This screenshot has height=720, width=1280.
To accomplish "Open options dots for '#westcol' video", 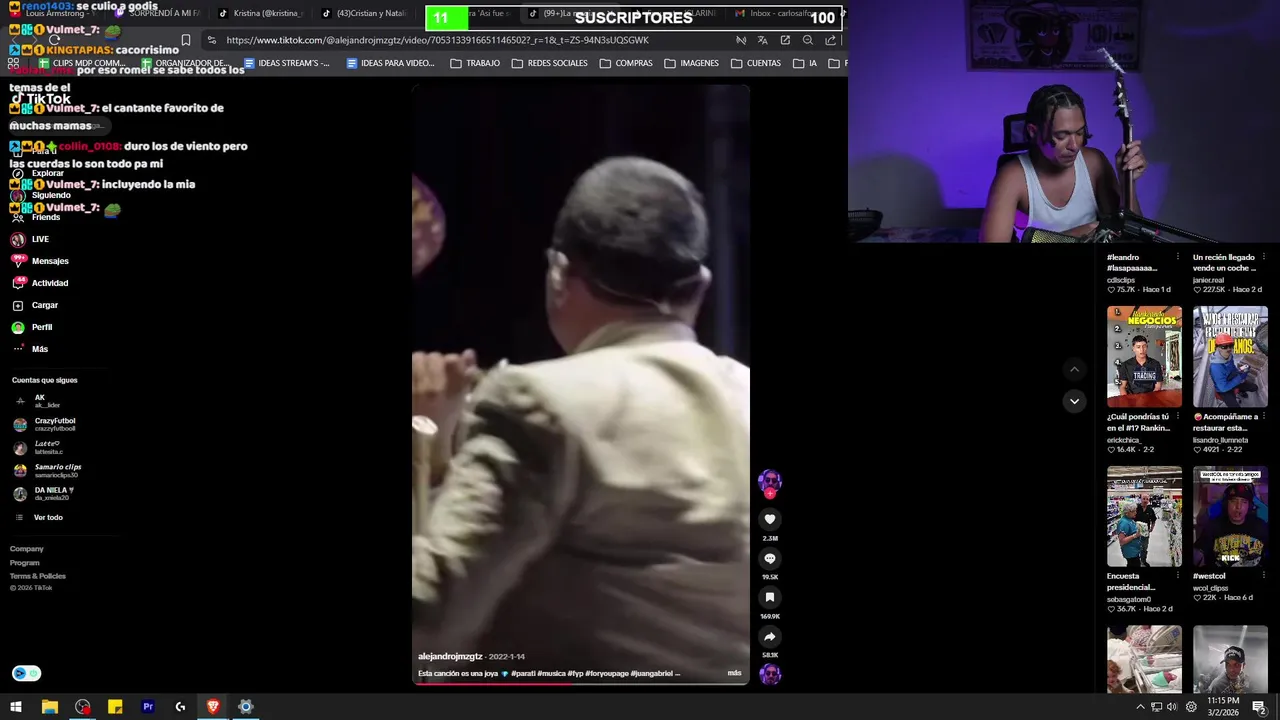I will pyautogui.click(x=1264, y=577).
